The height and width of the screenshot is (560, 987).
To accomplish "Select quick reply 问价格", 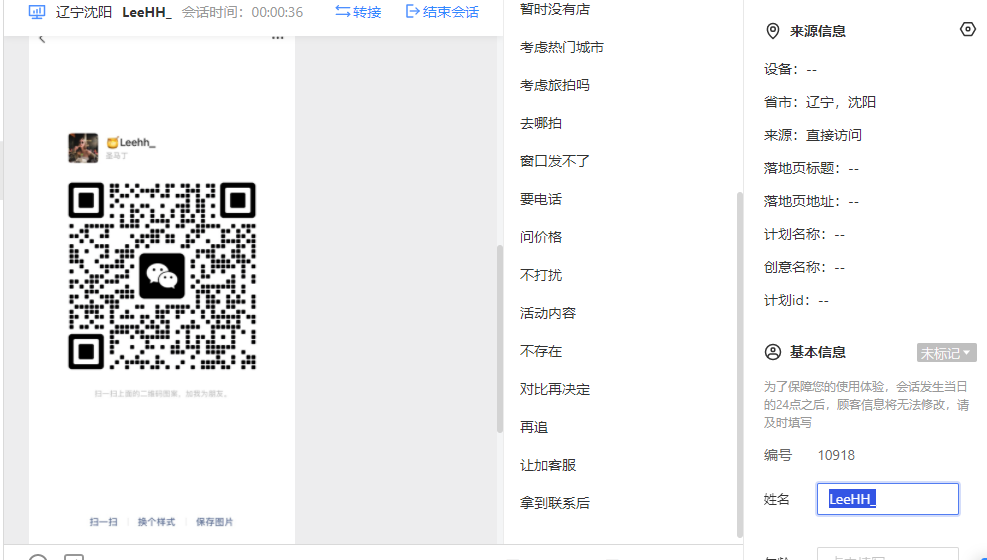I will tap(541, 237).
